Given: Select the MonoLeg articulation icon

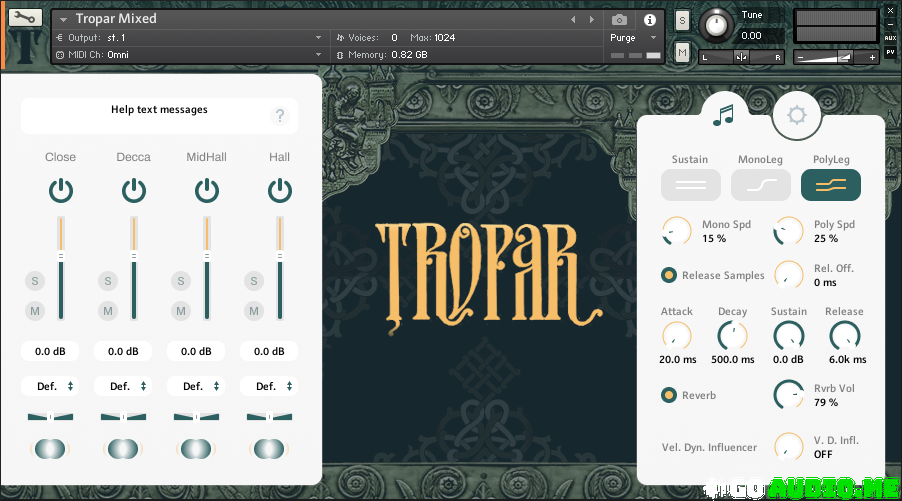Looking at the screenshot, I should tap(760, 185).
